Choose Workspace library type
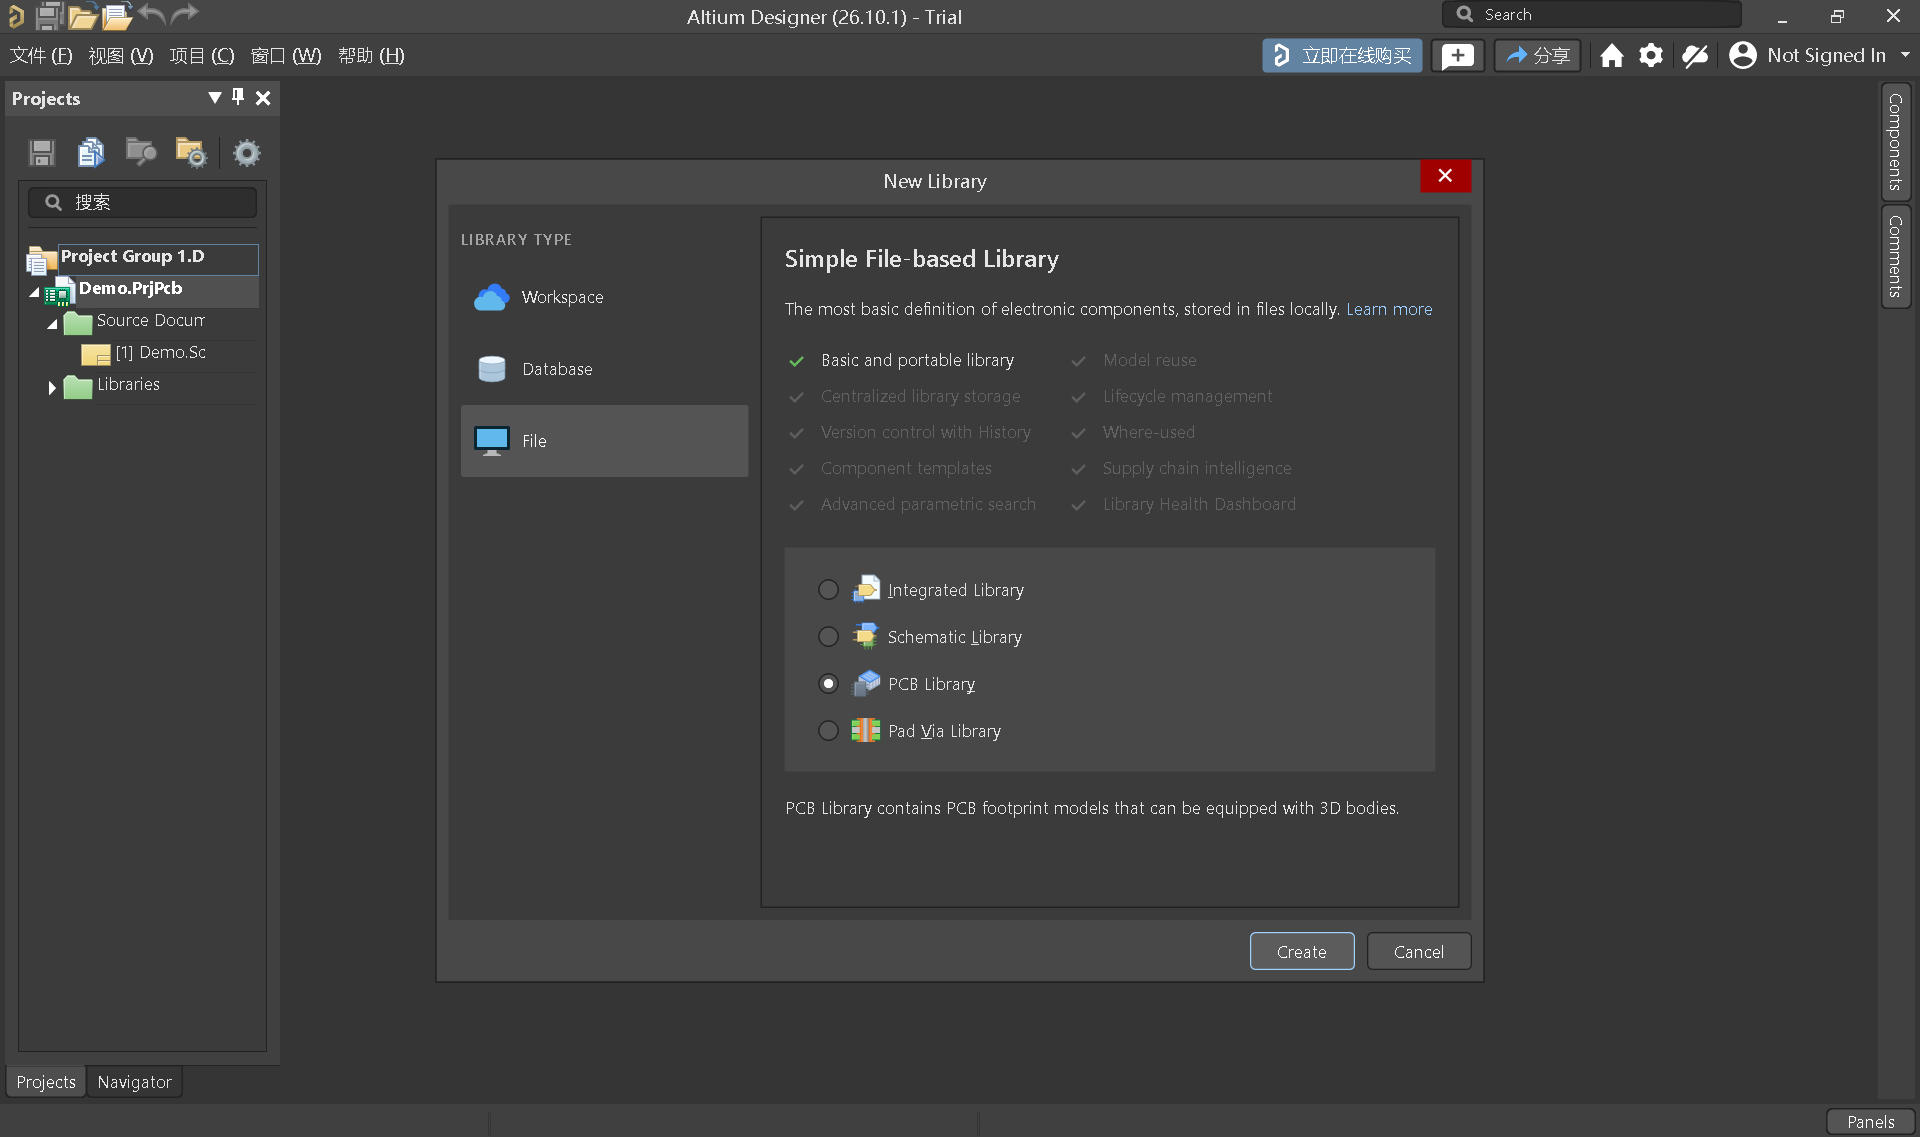This screenshot has width=1920, height=1137. [604, 297]
